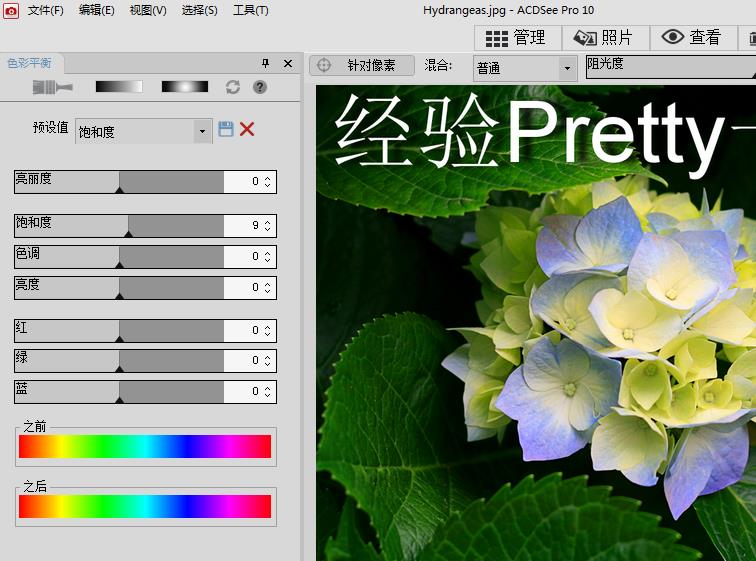Click the ACDSee camera app icon
This screenshot has height=561, width=756.
coord(11,10)
